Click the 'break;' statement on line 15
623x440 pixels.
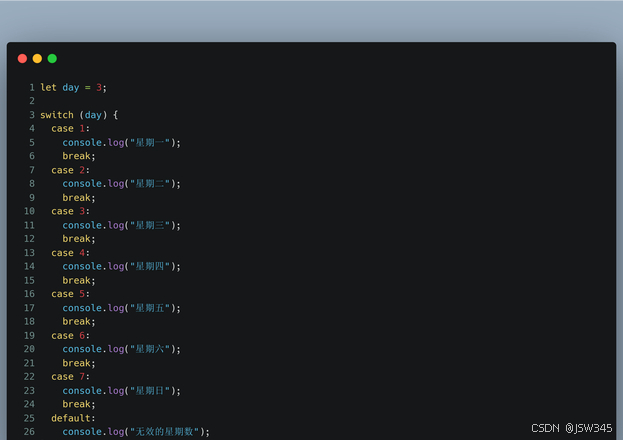click(79, 281)
